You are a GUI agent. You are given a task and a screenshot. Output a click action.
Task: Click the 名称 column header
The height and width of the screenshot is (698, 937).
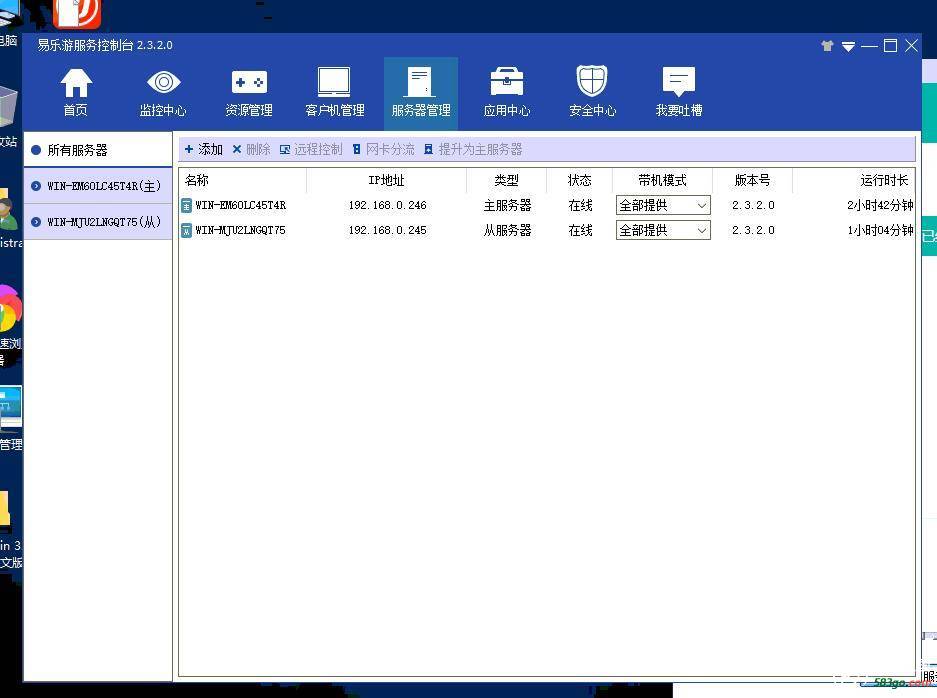click(242, 180)
